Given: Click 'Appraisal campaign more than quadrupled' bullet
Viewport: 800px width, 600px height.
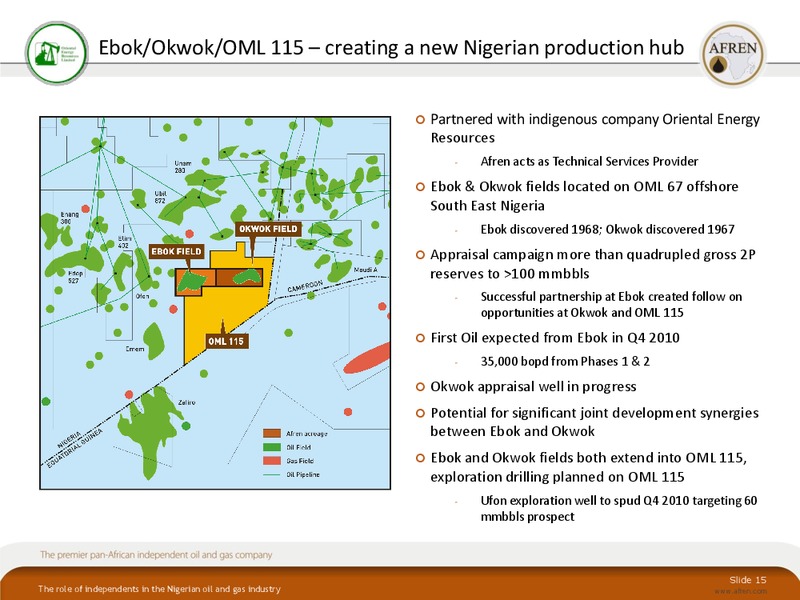Looking at the screenshot, I should 593,264.
